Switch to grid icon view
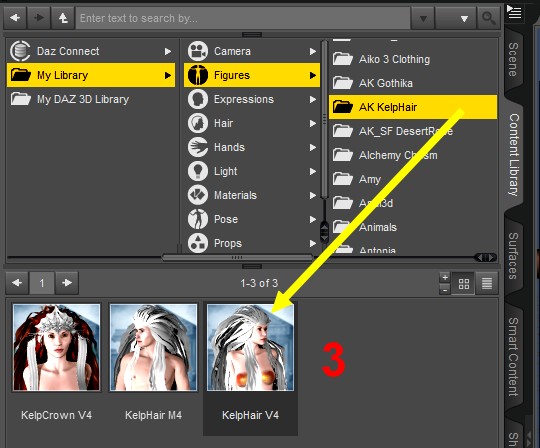 (x=464, y=283)
